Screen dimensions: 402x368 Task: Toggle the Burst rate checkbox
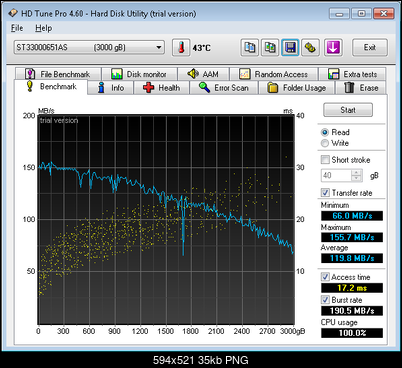(325, 300)
